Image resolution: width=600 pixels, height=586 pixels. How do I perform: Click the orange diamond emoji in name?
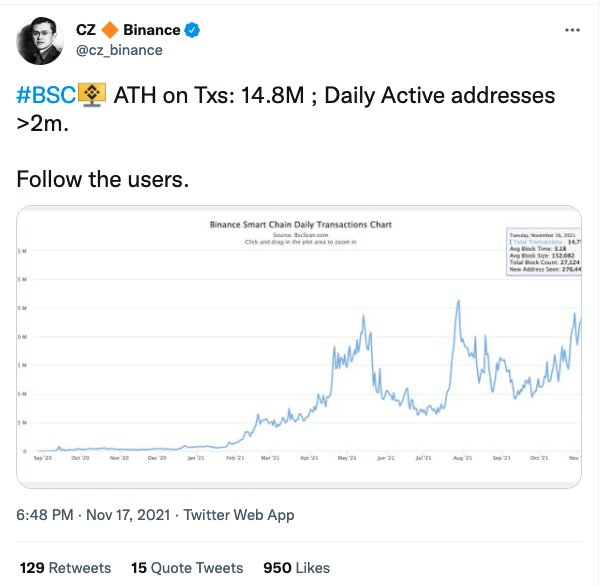point(112,31)
